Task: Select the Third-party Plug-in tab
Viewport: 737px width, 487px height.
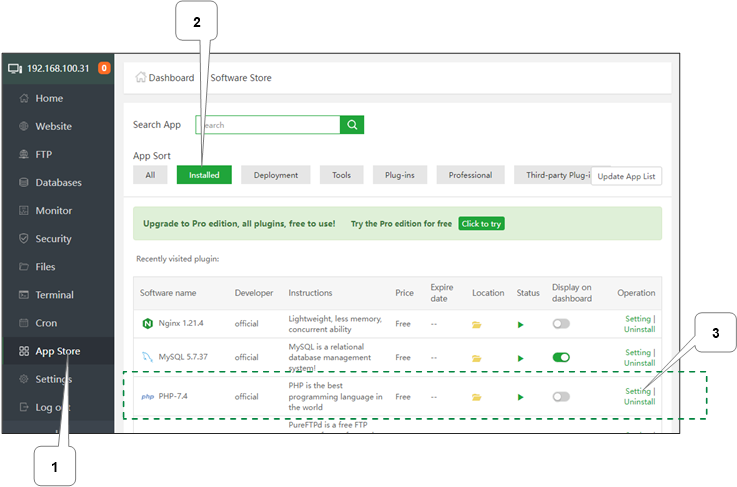Action: pos(553,175)
